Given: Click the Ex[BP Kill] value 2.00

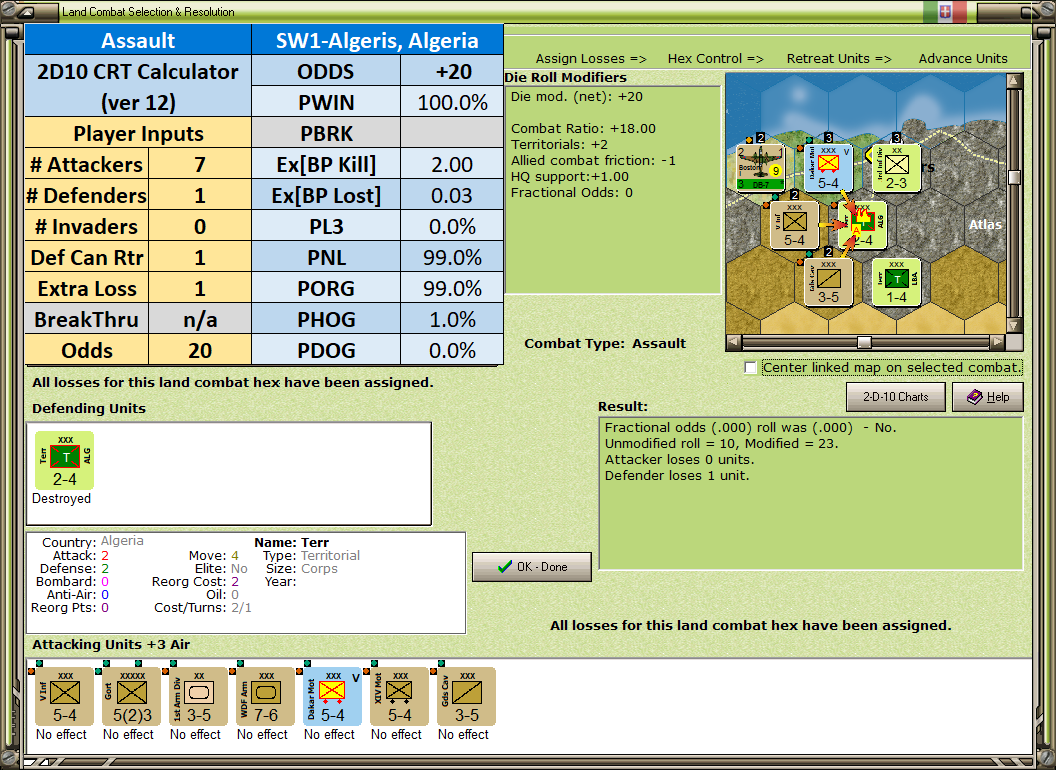Looking at the screenshot, I should coord(452,164).
